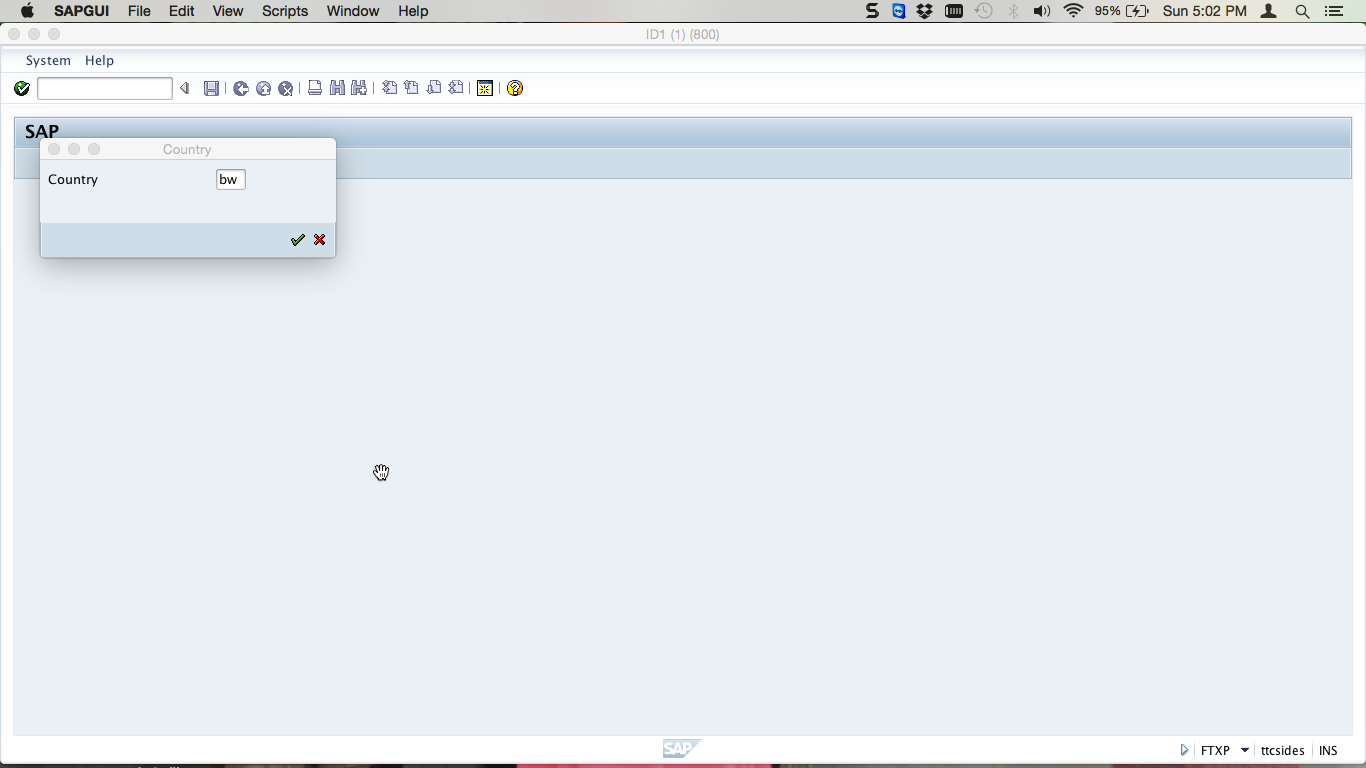
Task: Click the Back arrow toolbar icon
Action: click(x=241, y=89)
